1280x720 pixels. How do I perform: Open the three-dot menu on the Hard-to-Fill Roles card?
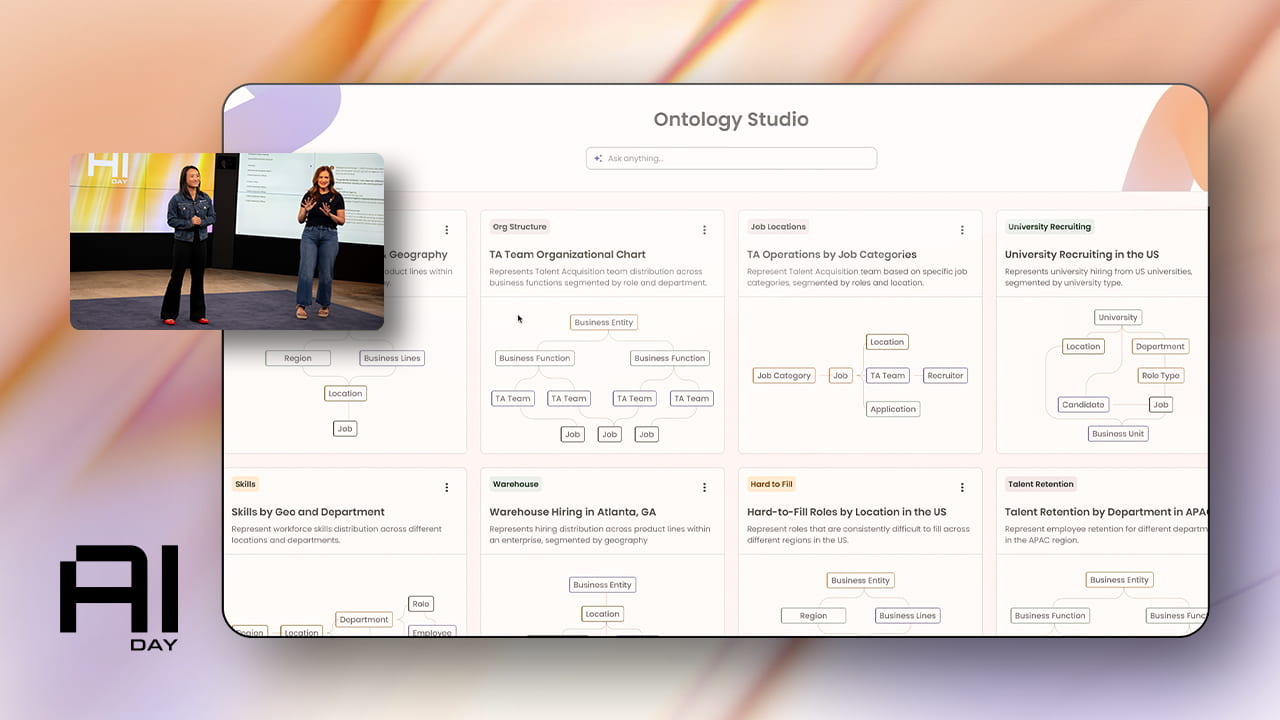[962, 487]
